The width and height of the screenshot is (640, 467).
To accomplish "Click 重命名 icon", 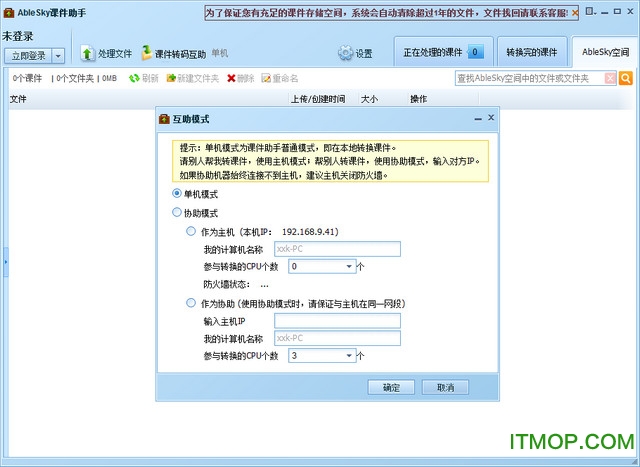I will coord(266,78).
